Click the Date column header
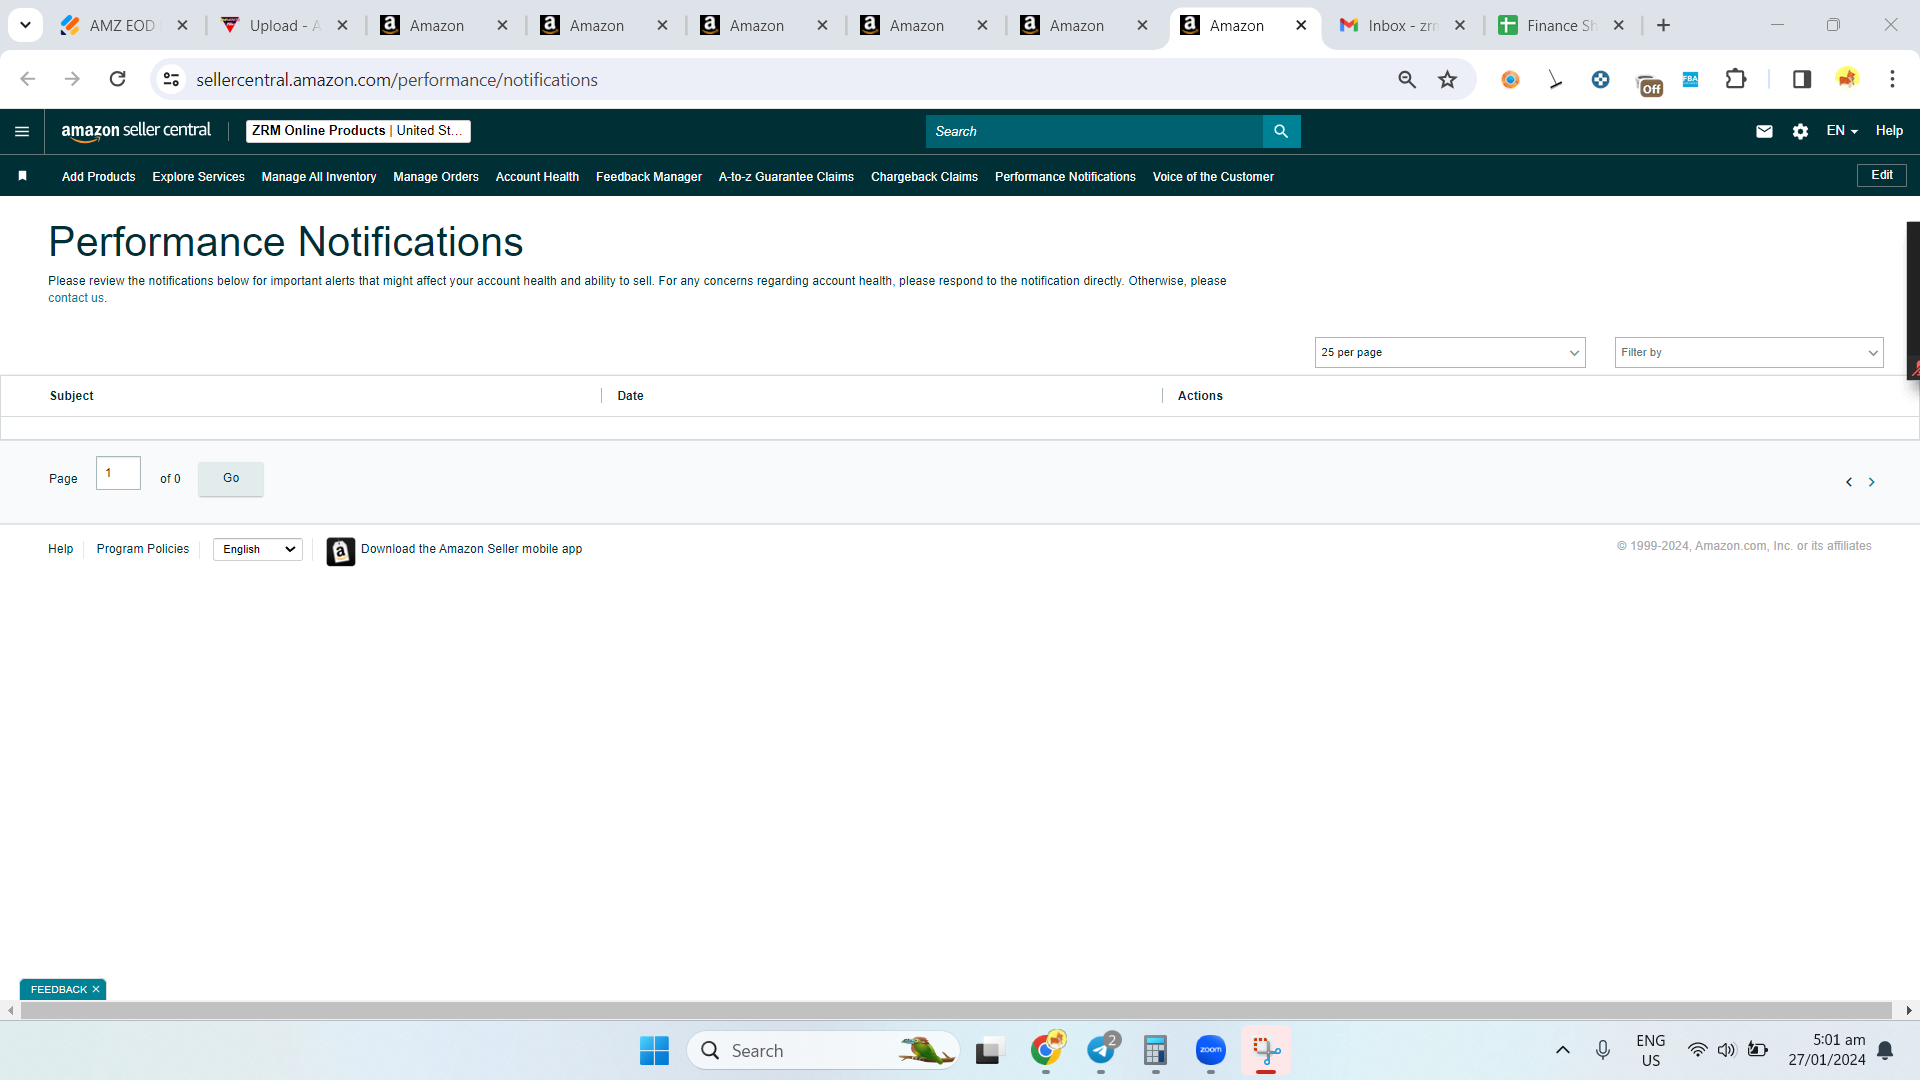The image size is (1920, 1080). [630, 396]
